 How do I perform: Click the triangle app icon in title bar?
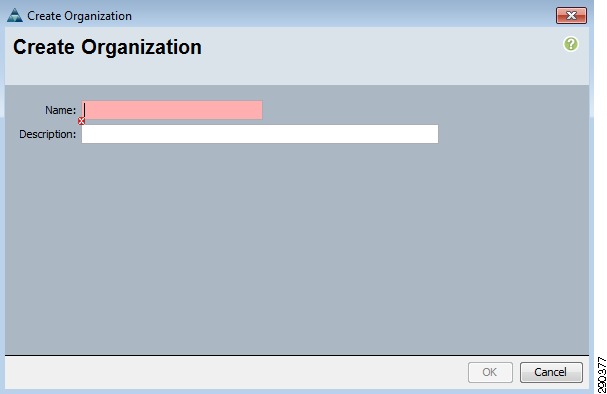15,15
